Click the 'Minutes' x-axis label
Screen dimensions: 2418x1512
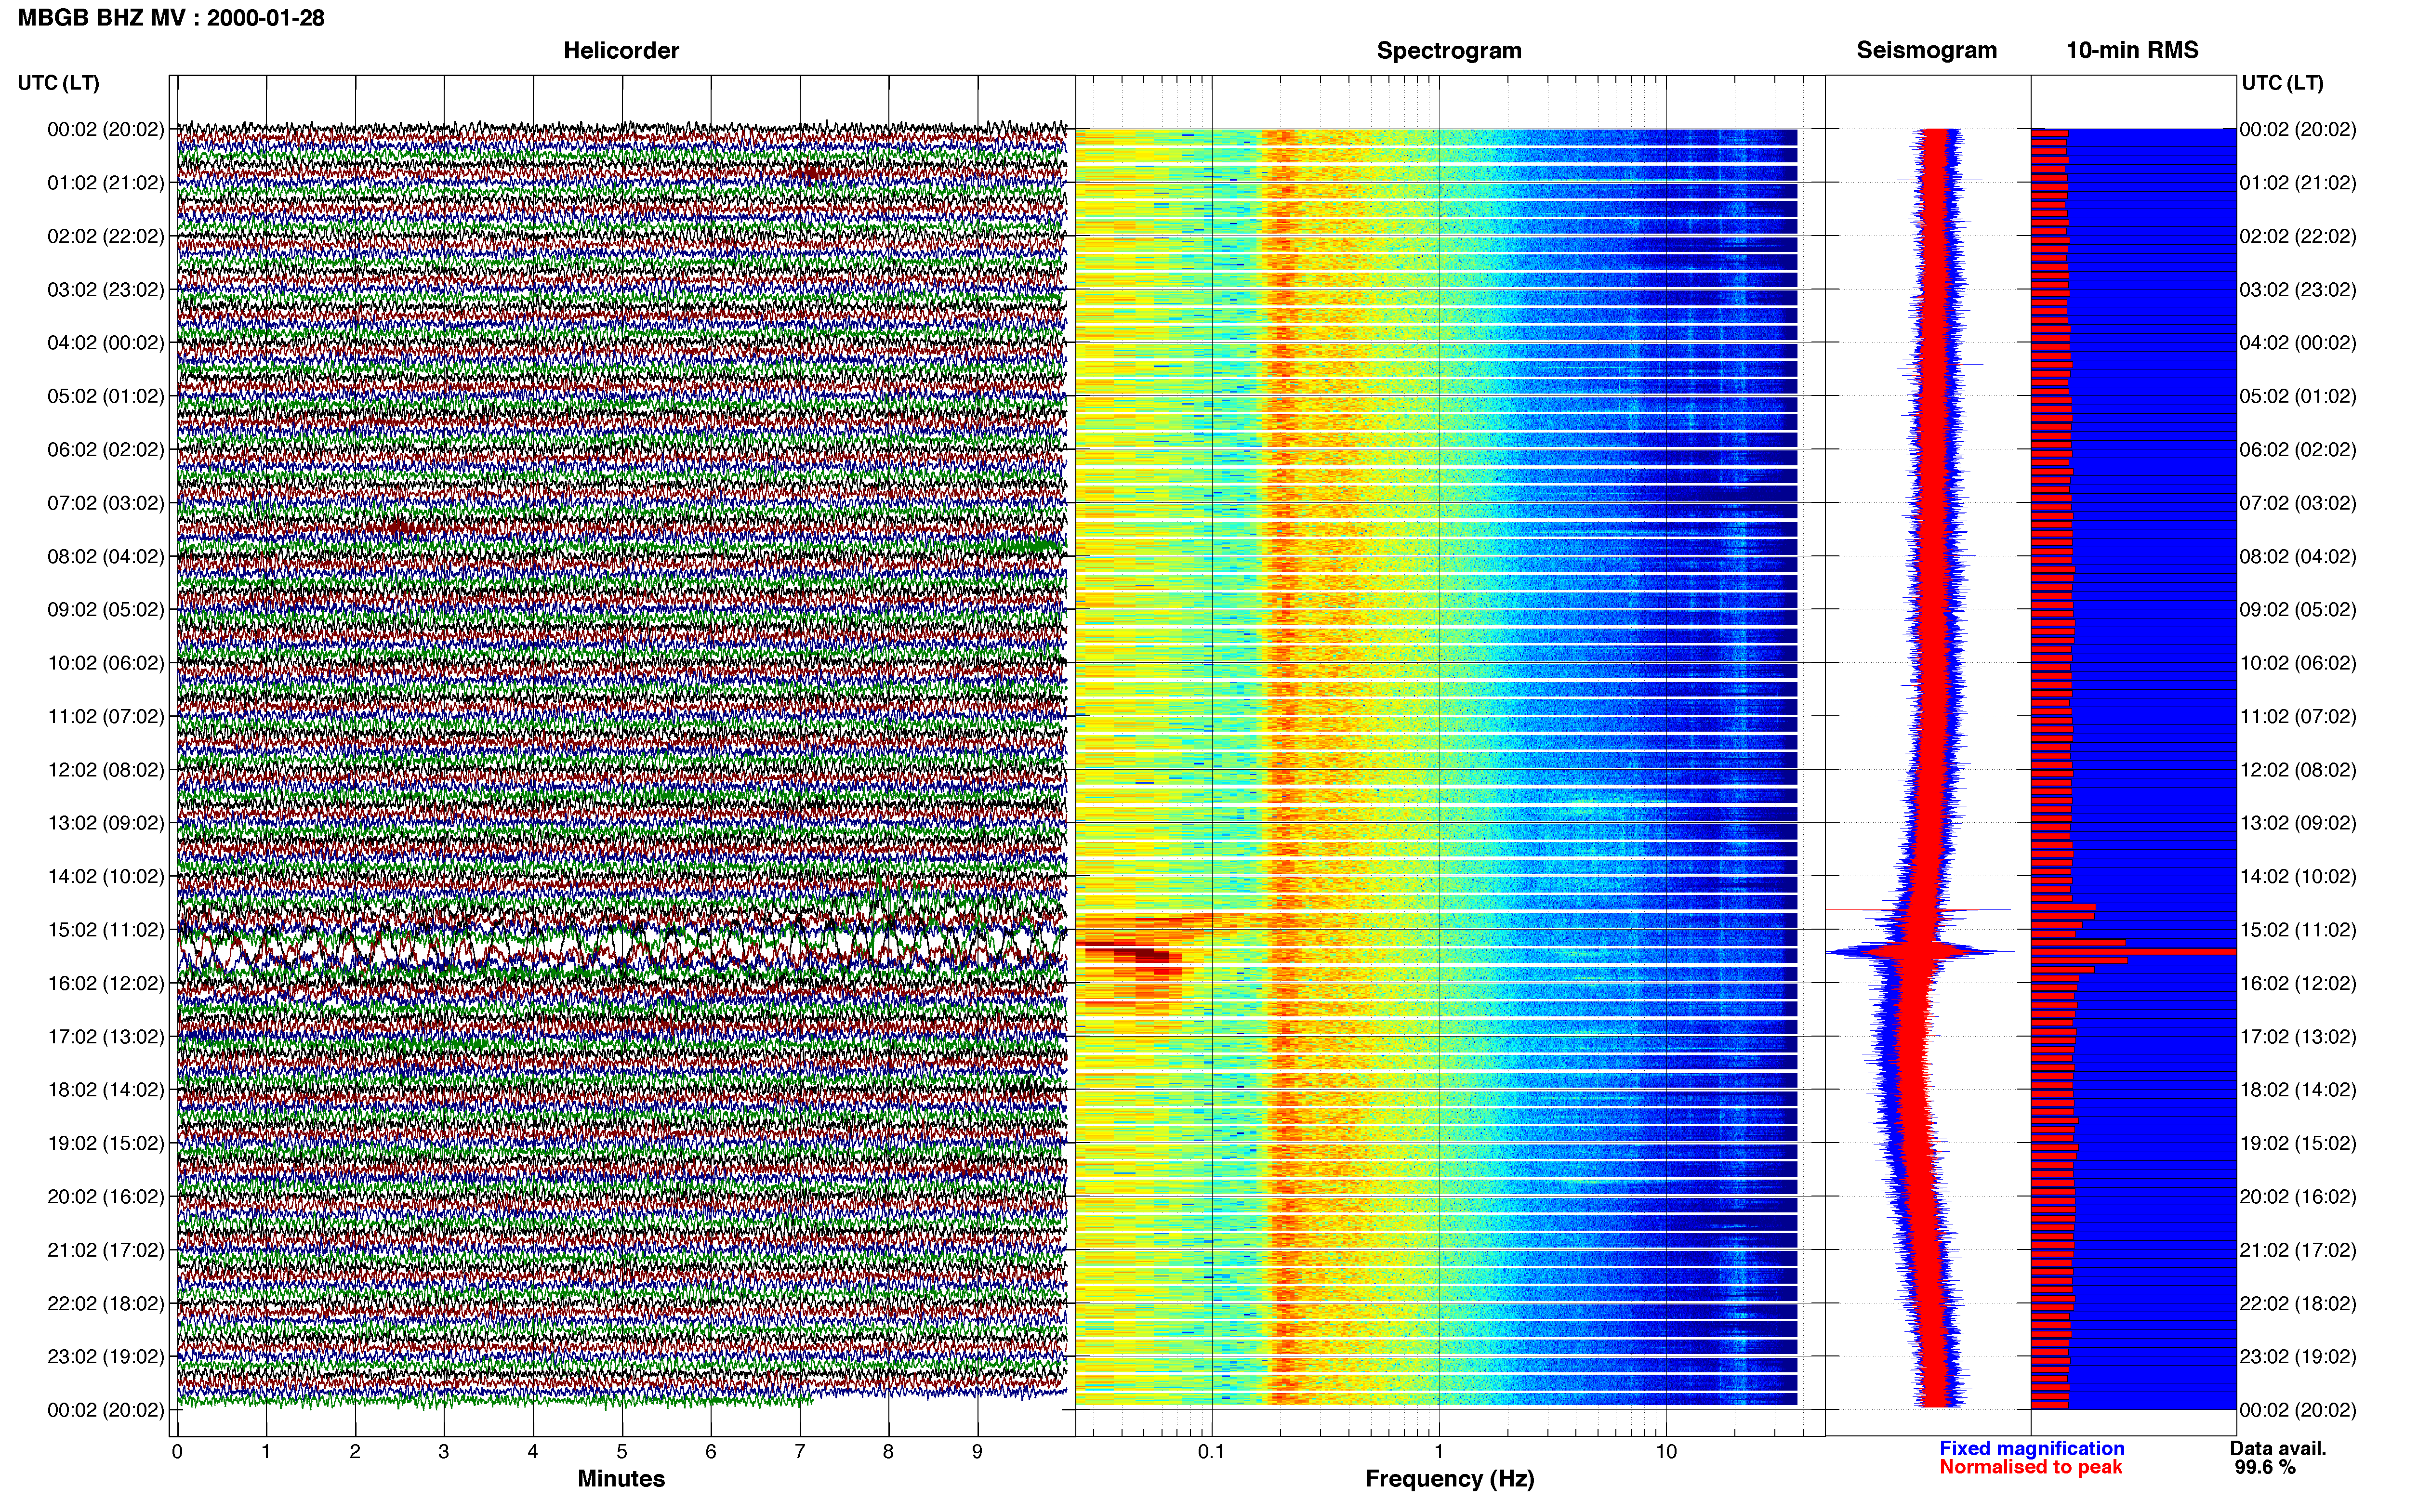coord(621,1478)
